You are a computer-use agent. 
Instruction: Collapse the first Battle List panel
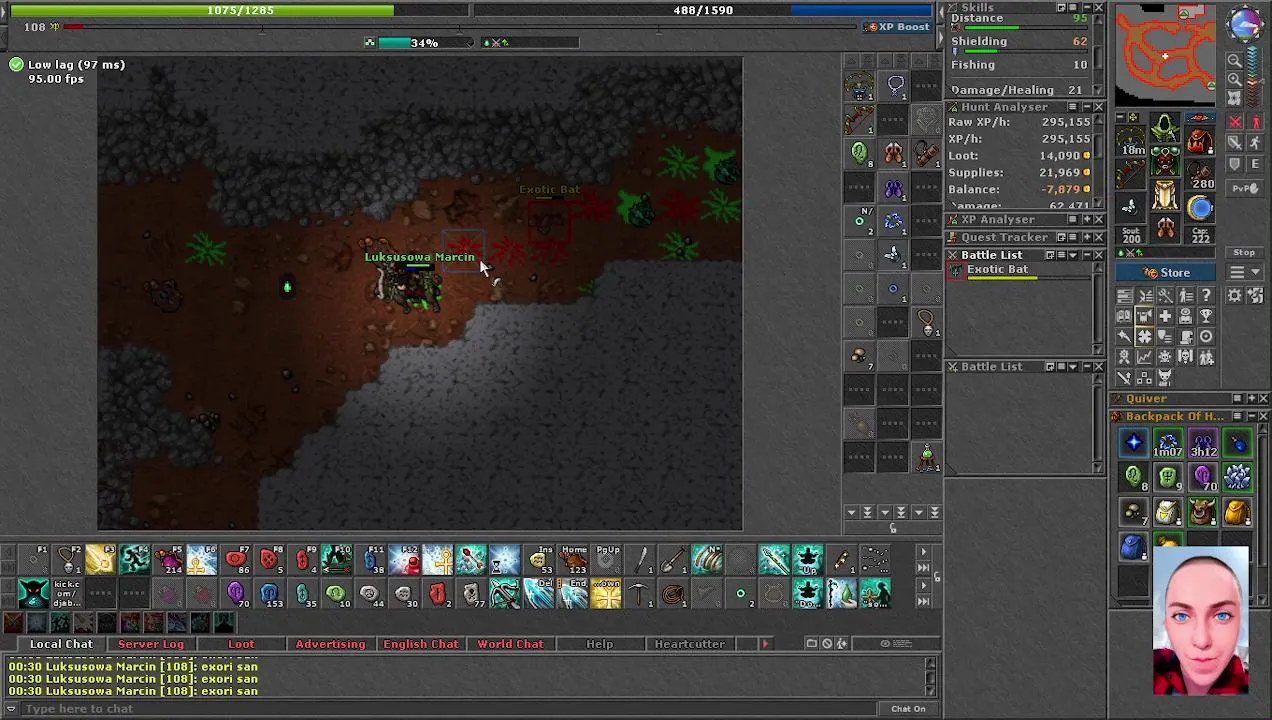[x=1087, y=255]
